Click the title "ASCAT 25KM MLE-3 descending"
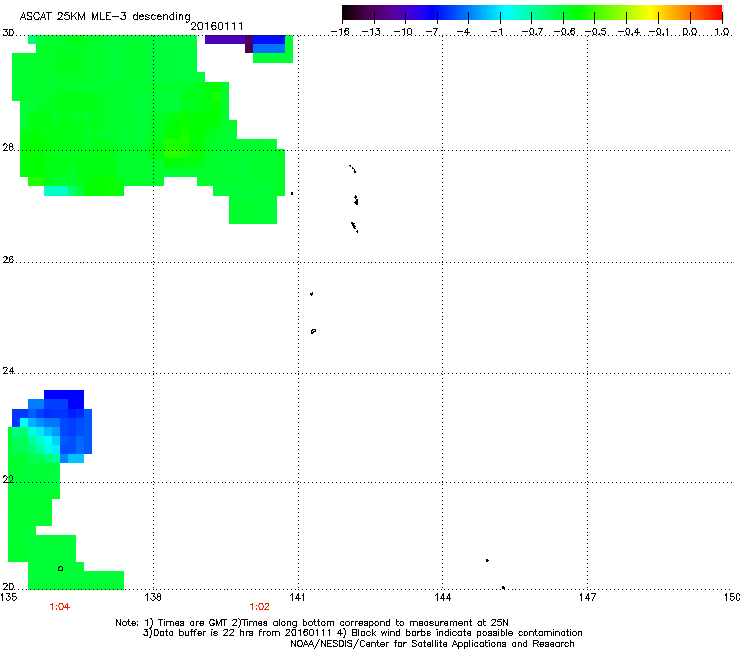 point(105,16)
